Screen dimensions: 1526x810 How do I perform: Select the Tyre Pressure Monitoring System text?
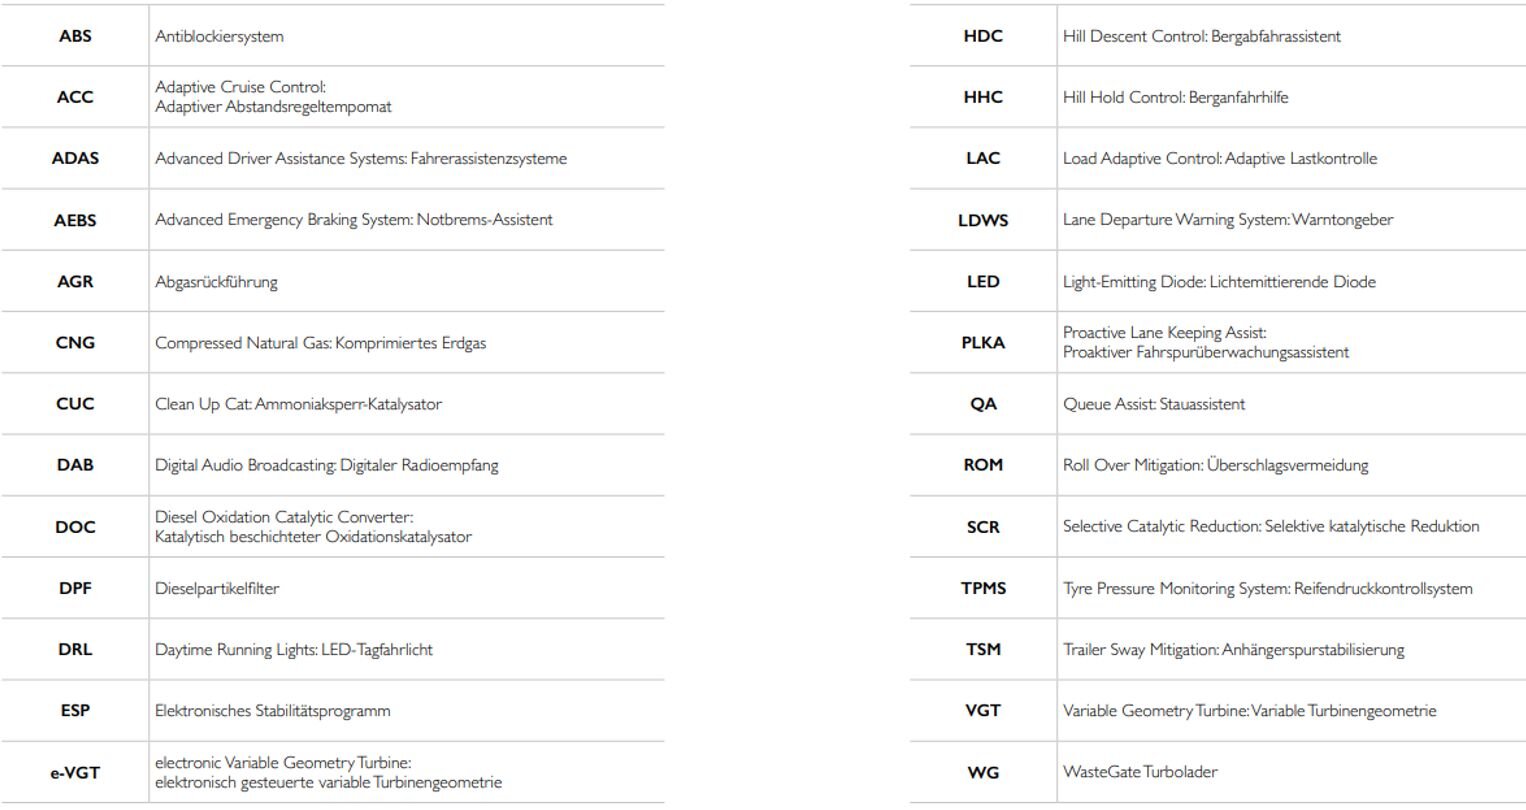(x=1267, y=588)
